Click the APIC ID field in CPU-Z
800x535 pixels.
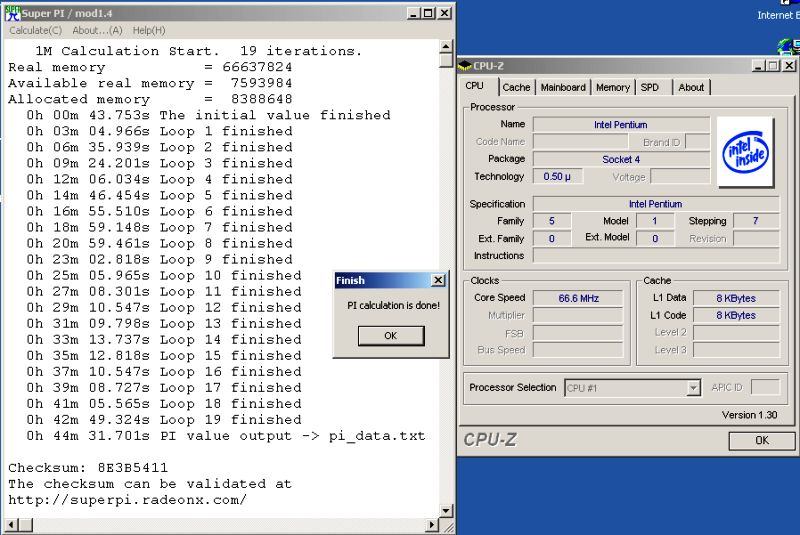coord(765,387)
